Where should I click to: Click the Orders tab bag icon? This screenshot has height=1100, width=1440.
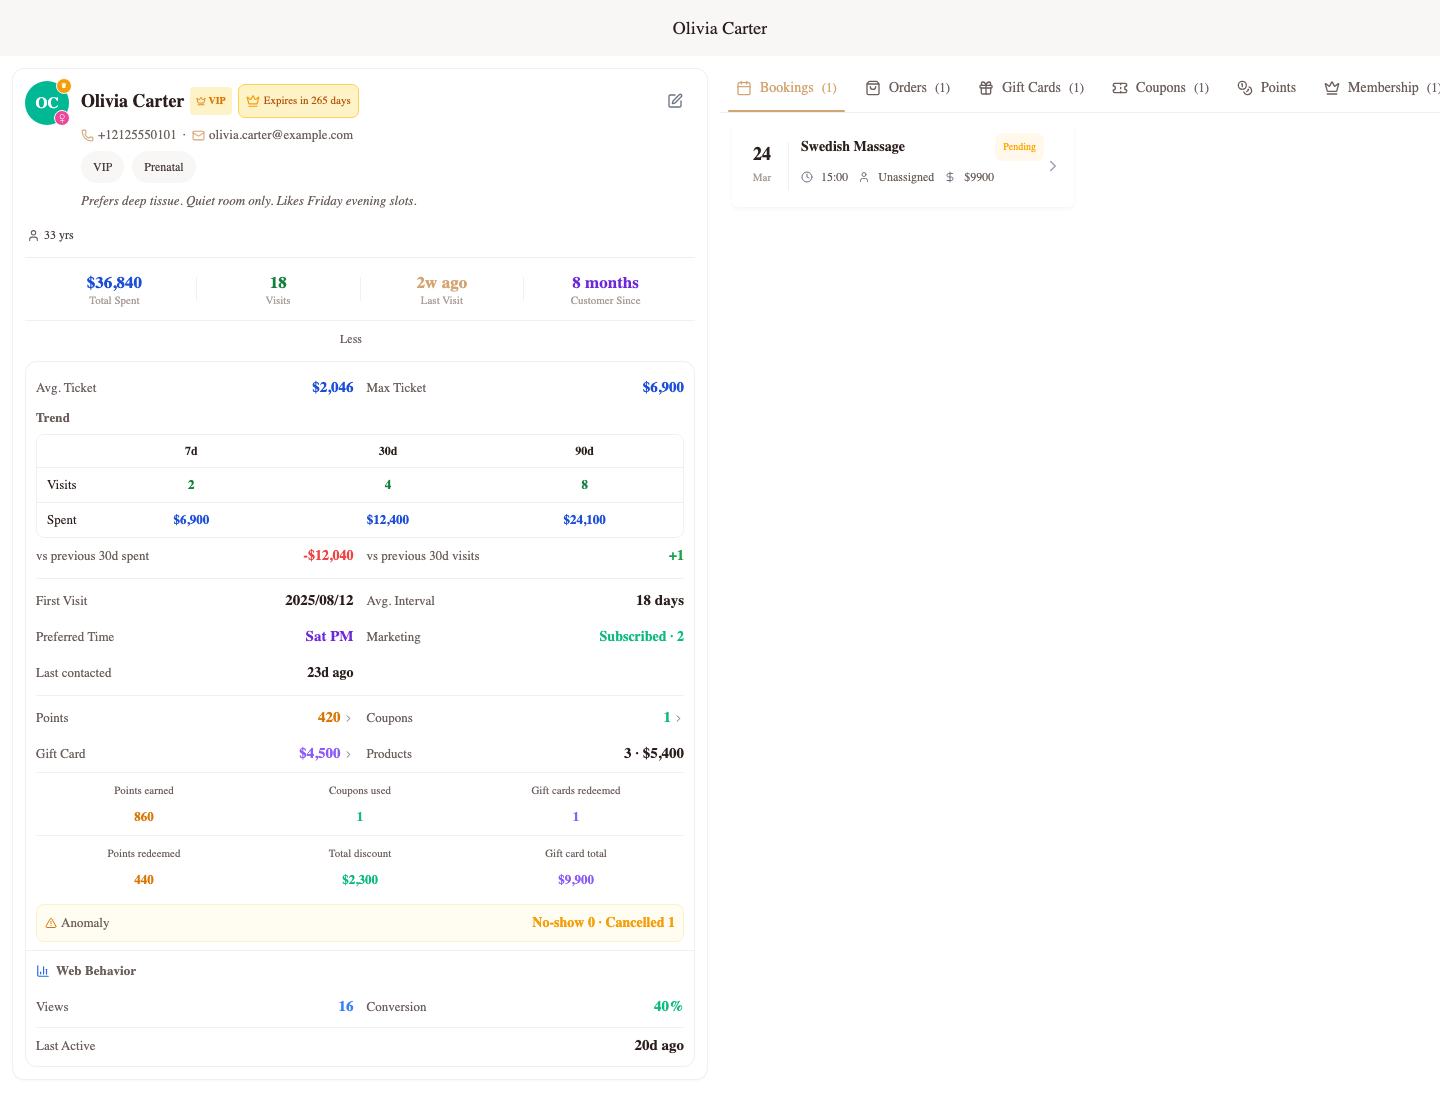point(873,88)
